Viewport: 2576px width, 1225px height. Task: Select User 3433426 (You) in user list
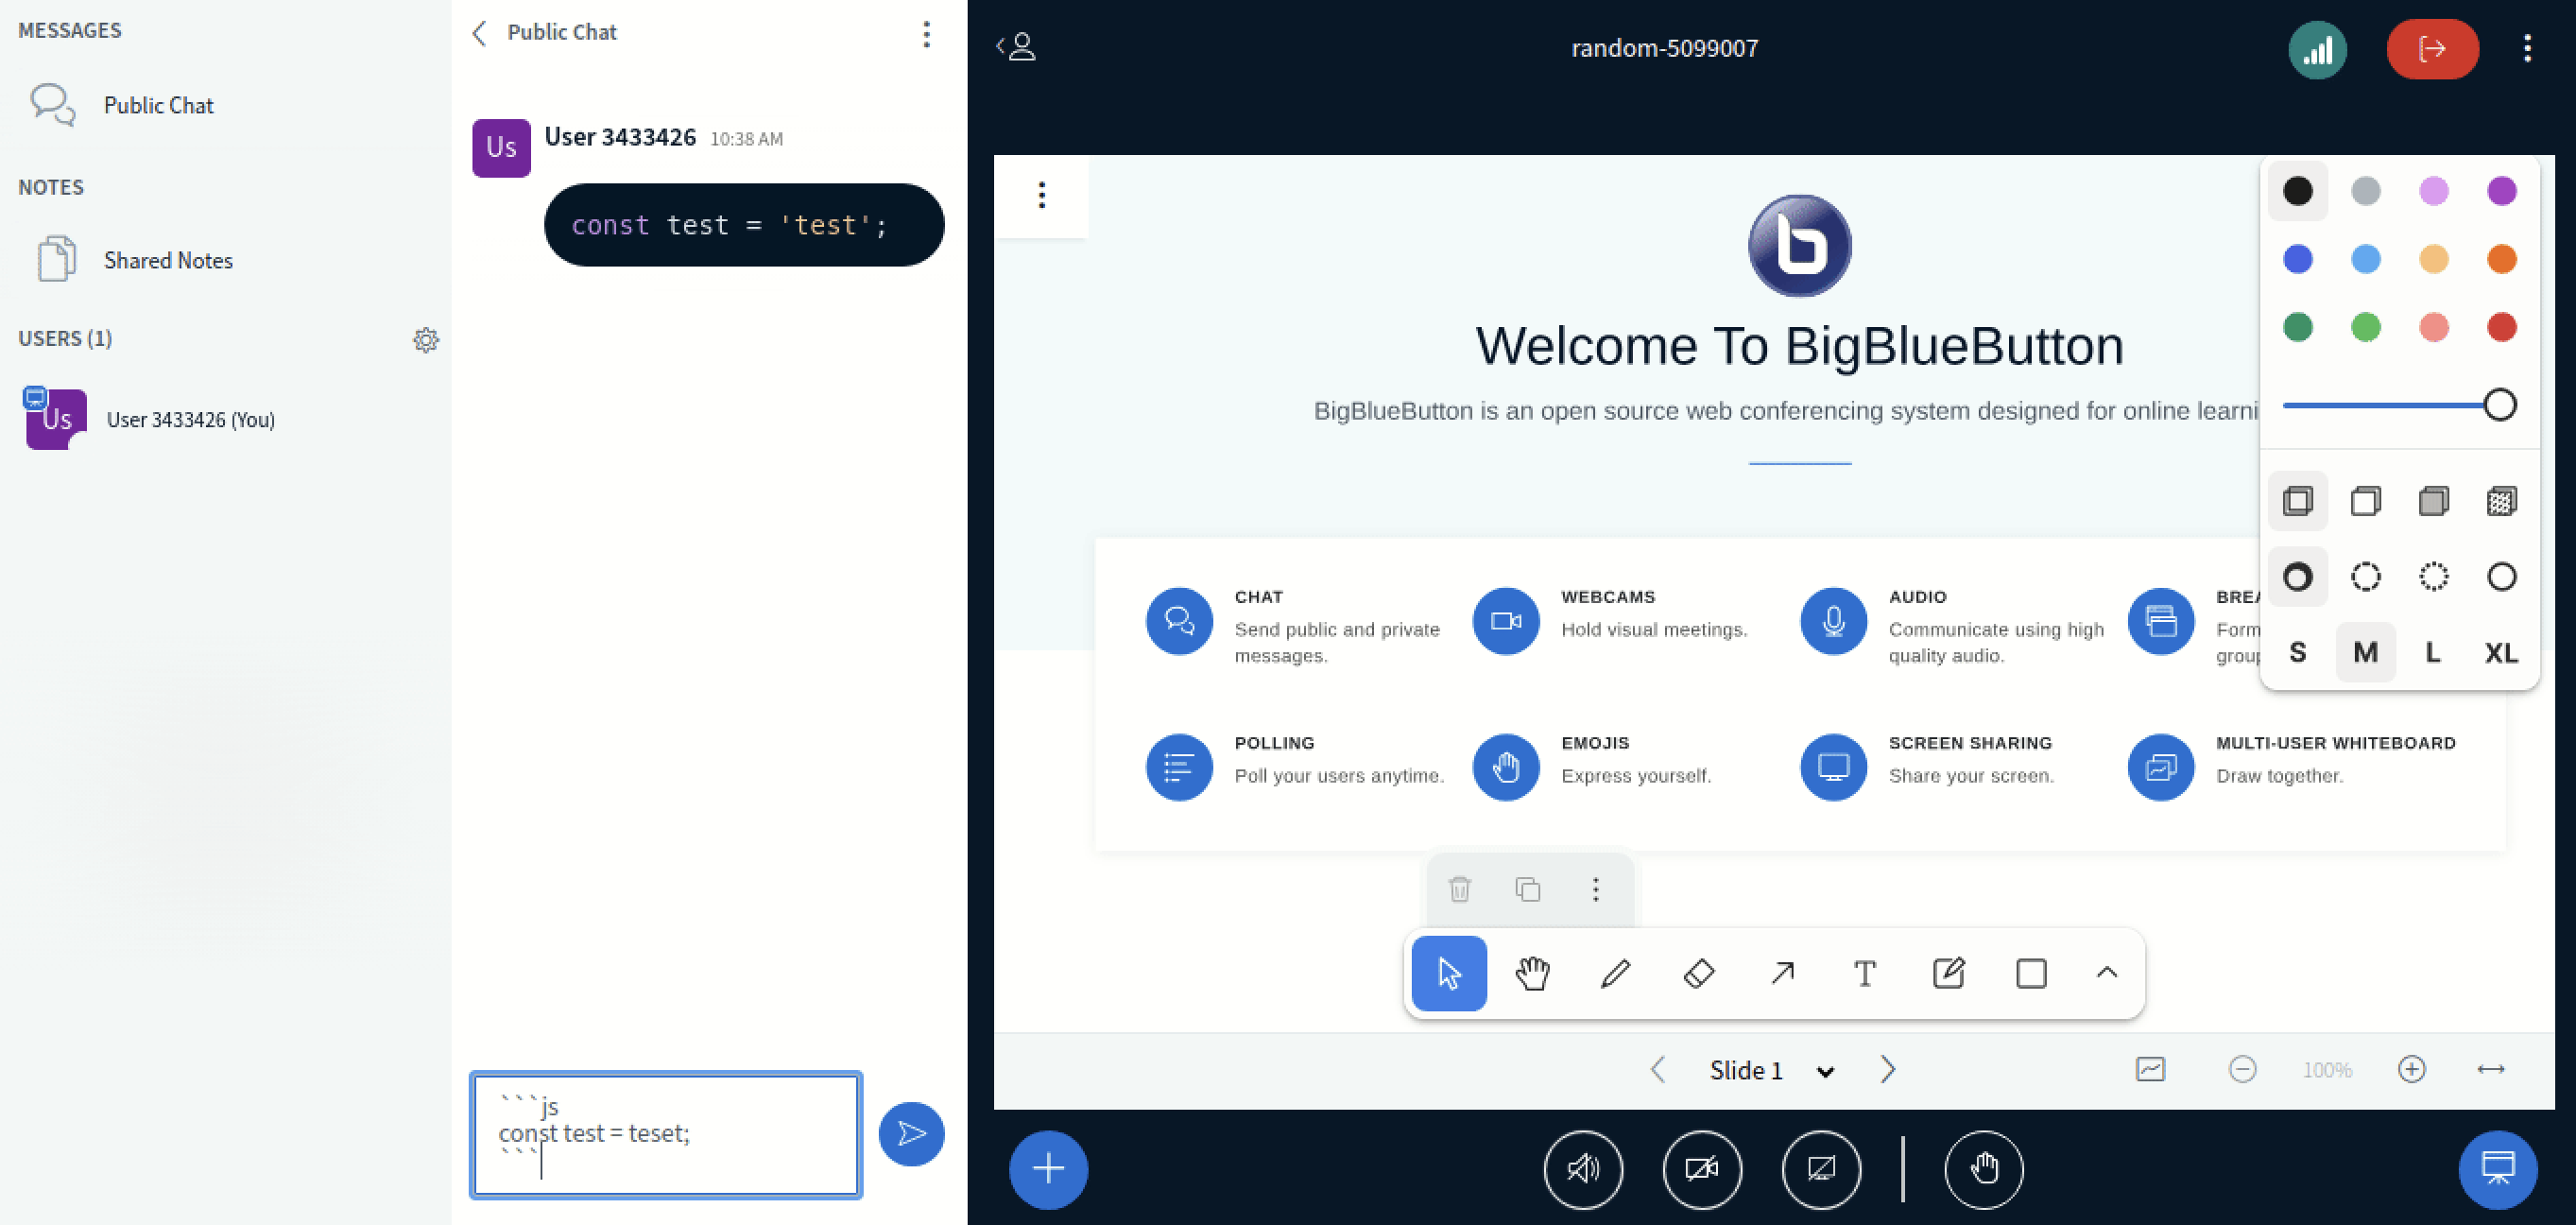pos(225,419)
